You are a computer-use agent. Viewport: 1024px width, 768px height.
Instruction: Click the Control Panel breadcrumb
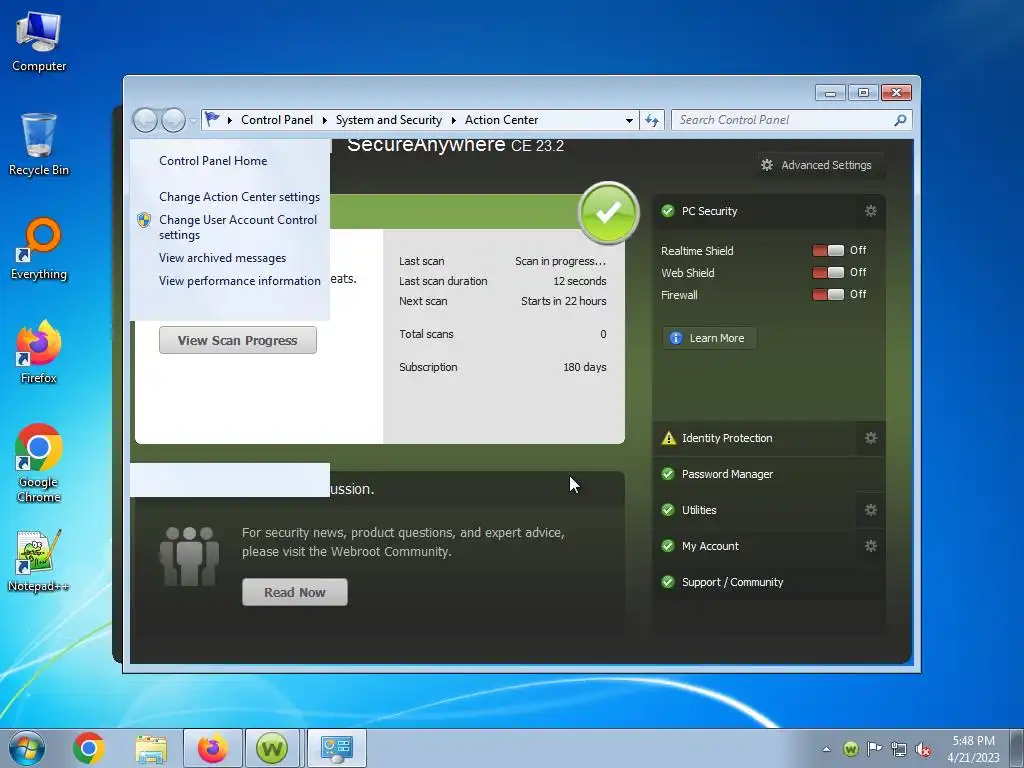277,120
